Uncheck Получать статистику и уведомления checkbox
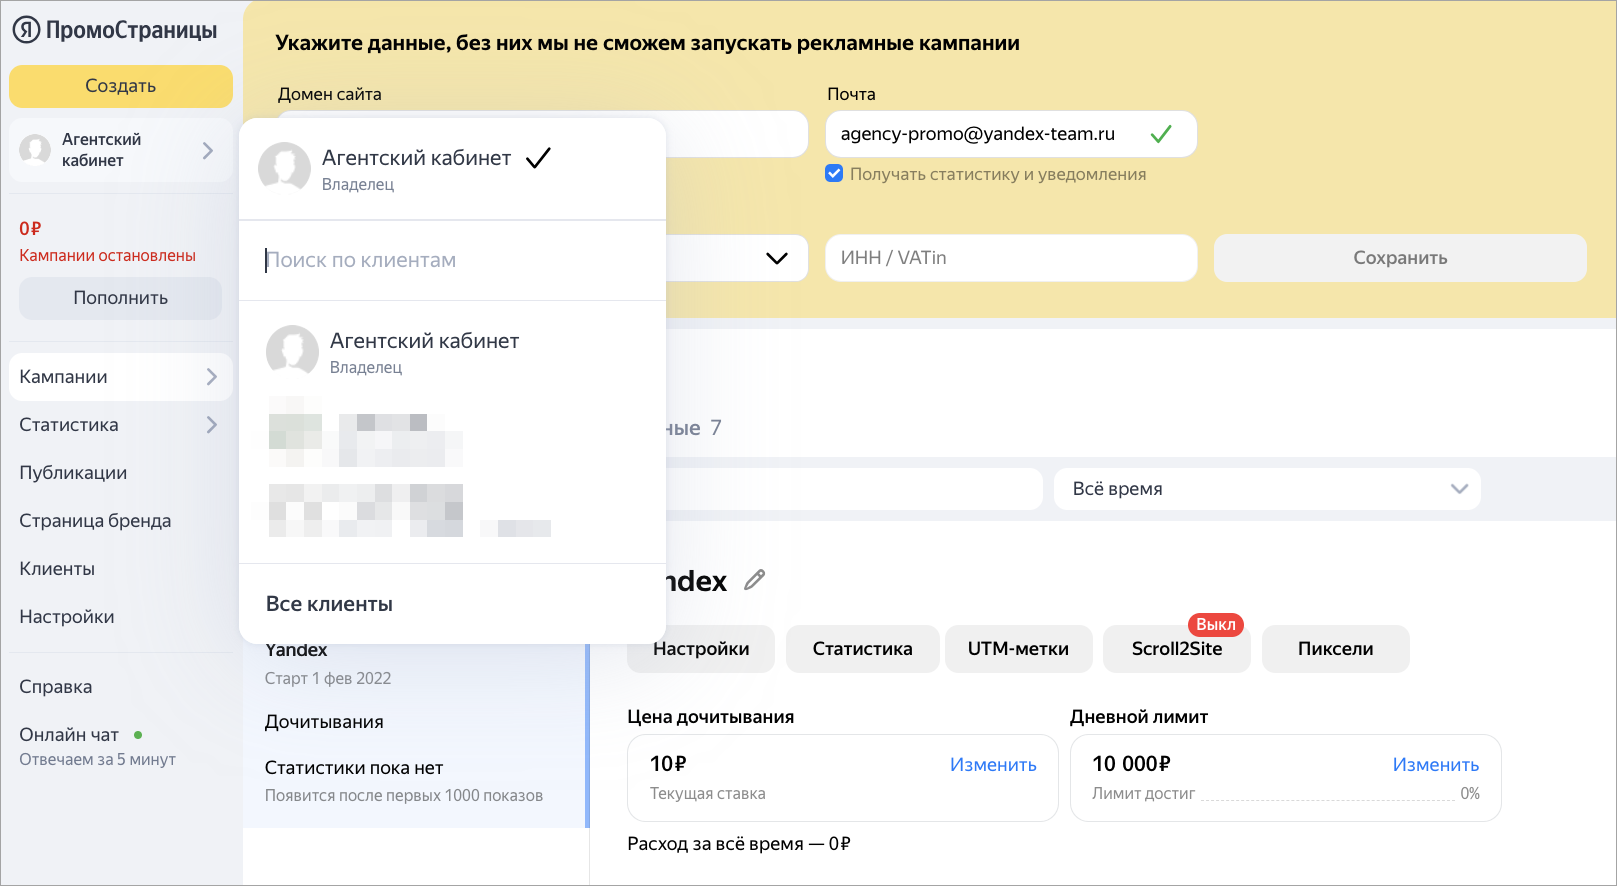This screenshot has width=1617, height=886. click(834, 174)
